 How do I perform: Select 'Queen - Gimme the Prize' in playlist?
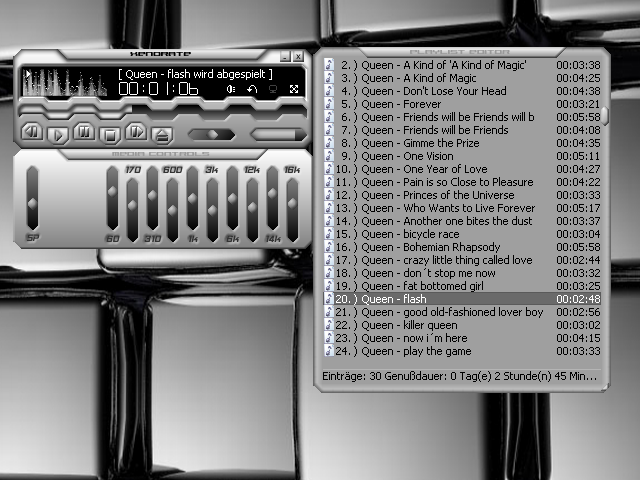(x=462, y=143)
